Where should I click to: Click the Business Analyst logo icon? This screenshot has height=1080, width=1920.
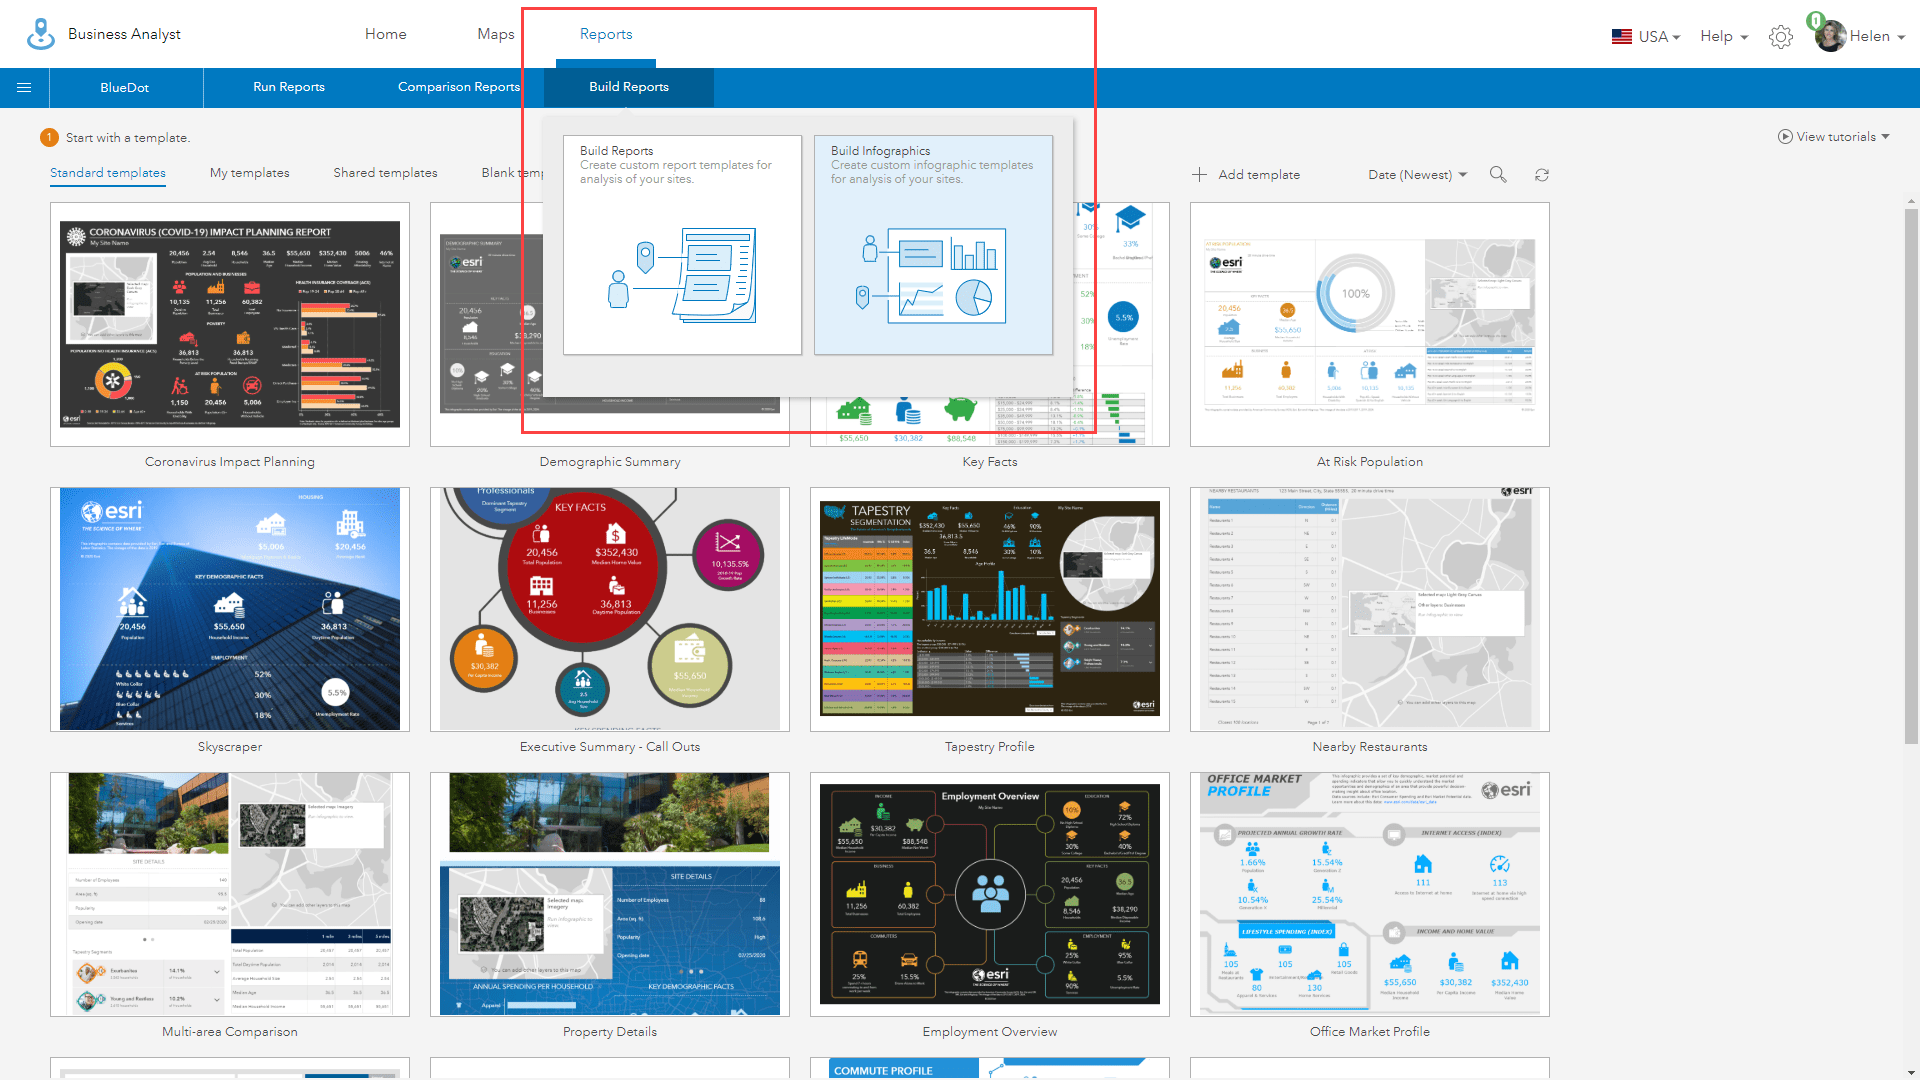point(41,34)
